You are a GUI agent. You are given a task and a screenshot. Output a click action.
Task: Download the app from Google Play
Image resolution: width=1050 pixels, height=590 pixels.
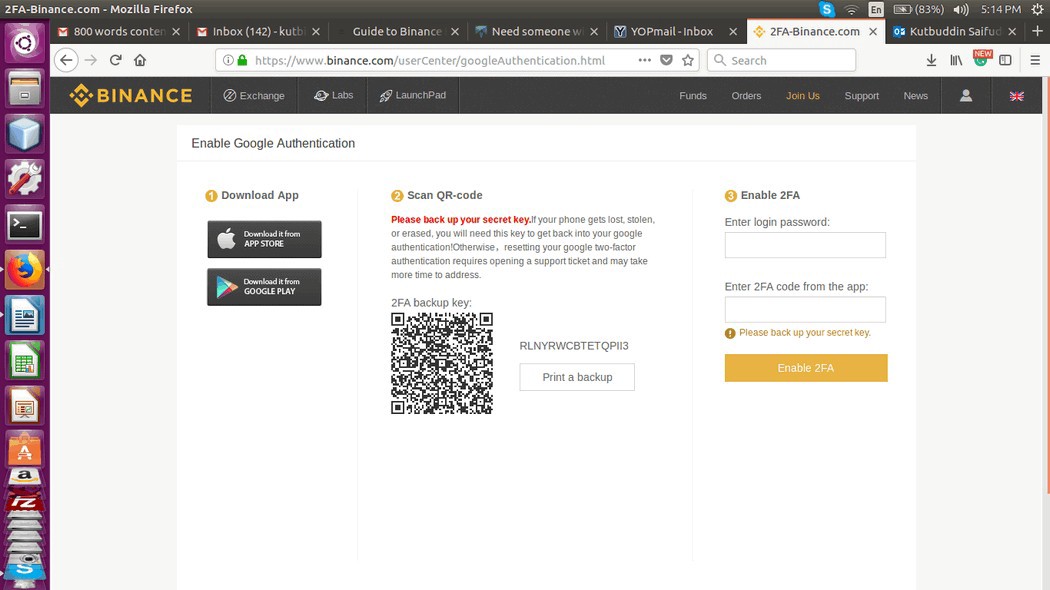click(265, 287)
